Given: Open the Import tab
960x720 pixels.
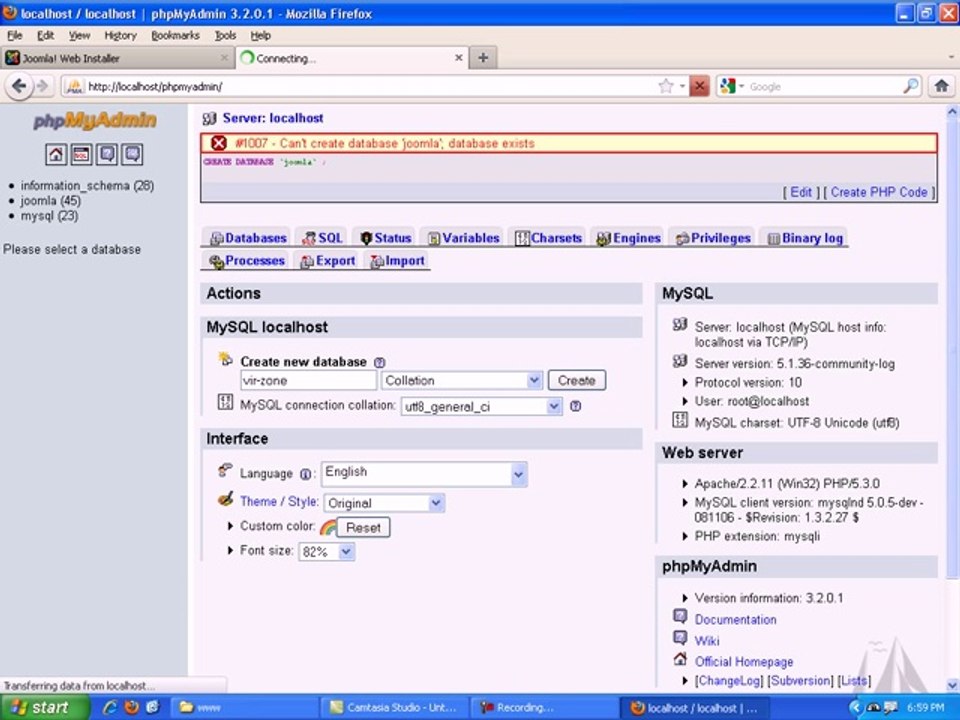Looking at the screenshot, I should click(x=398, y=261).
